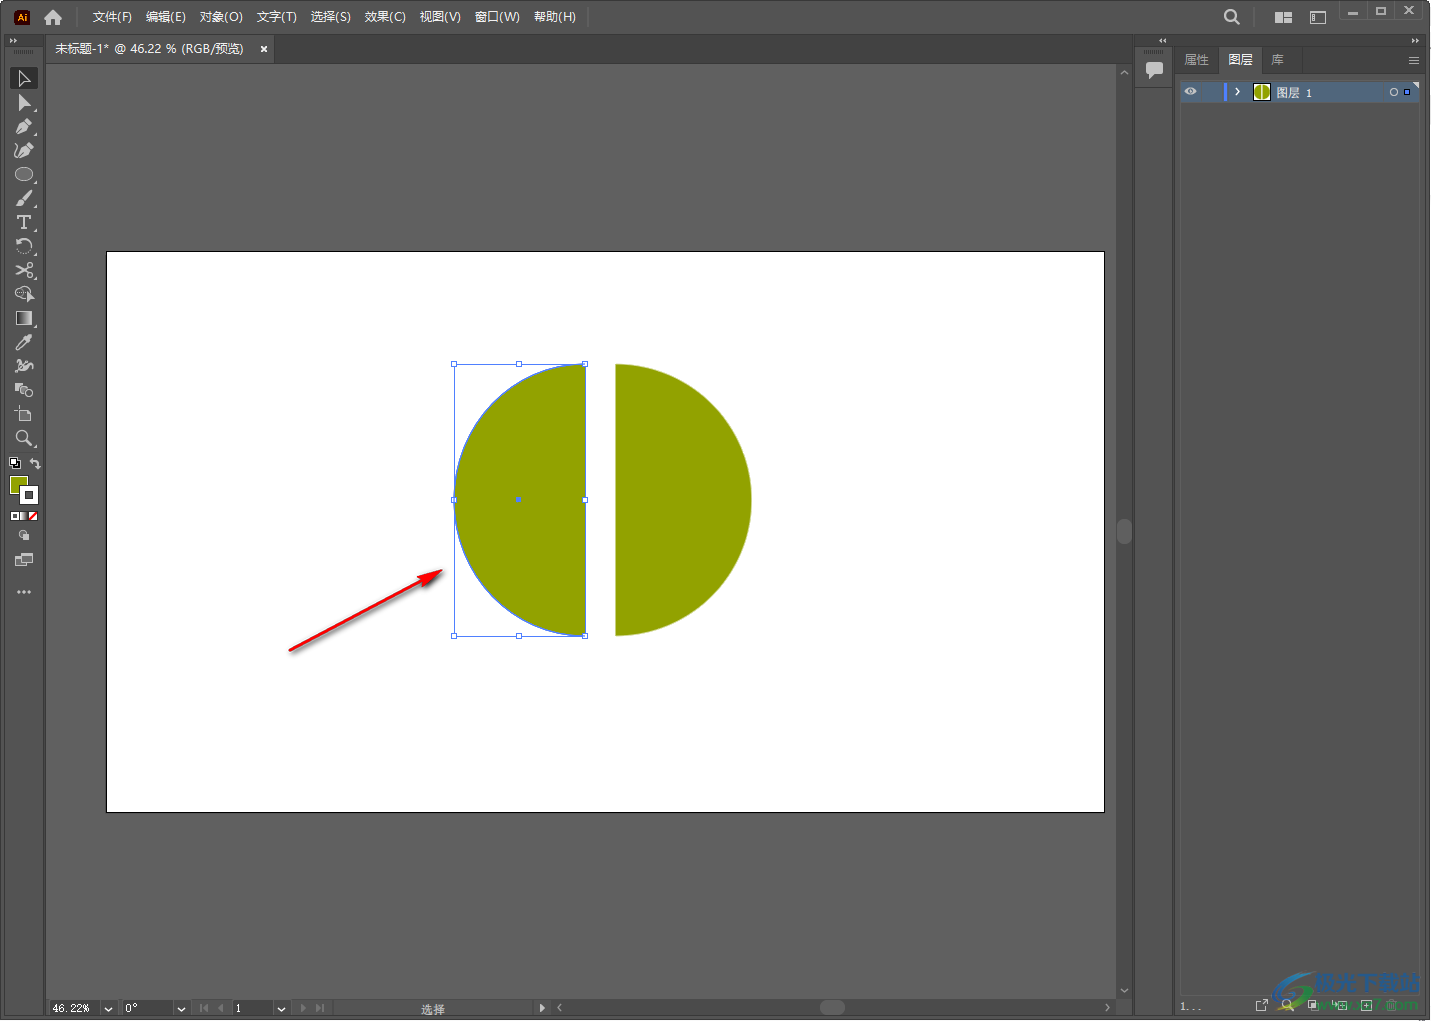
Task: Change the screen mode
Action: pos(24,560)
